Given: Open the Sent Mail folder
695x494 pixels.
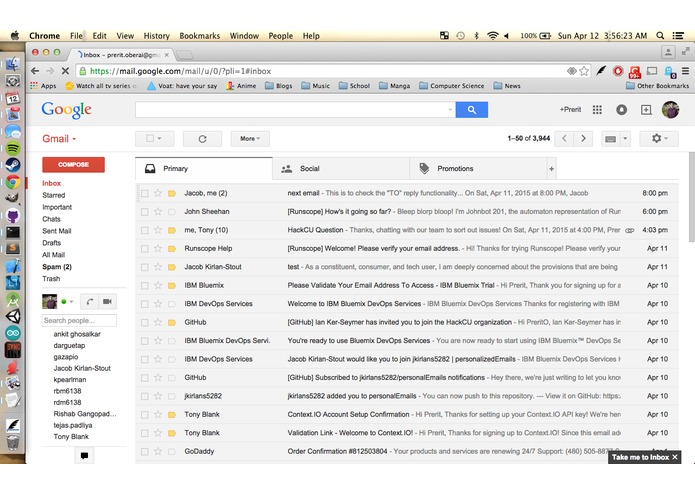Looking at the screenshot, I should [57, 231].
